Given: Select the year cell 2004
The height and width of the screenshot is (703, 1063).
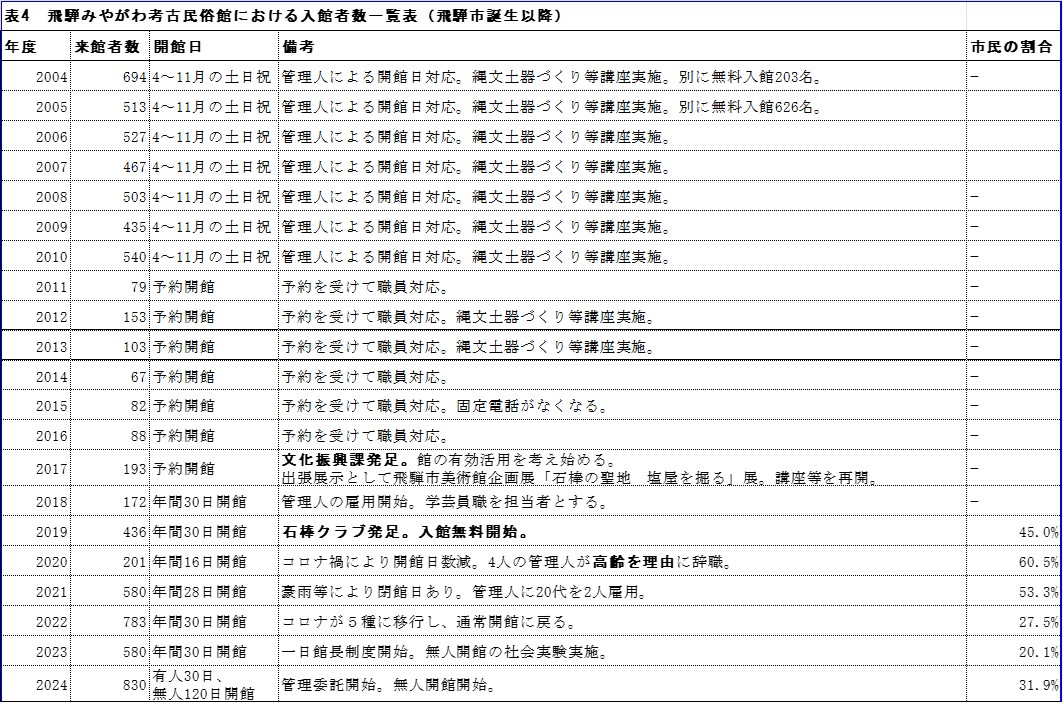Looking at the screenshot, I should coord(52,77).
